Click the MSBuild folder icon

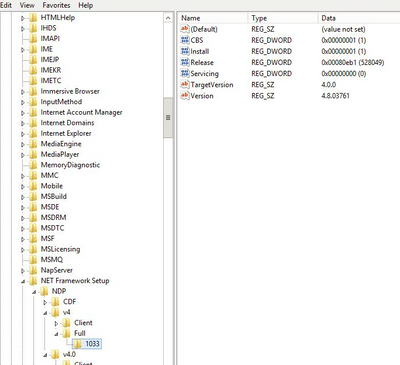pos(33,197)
